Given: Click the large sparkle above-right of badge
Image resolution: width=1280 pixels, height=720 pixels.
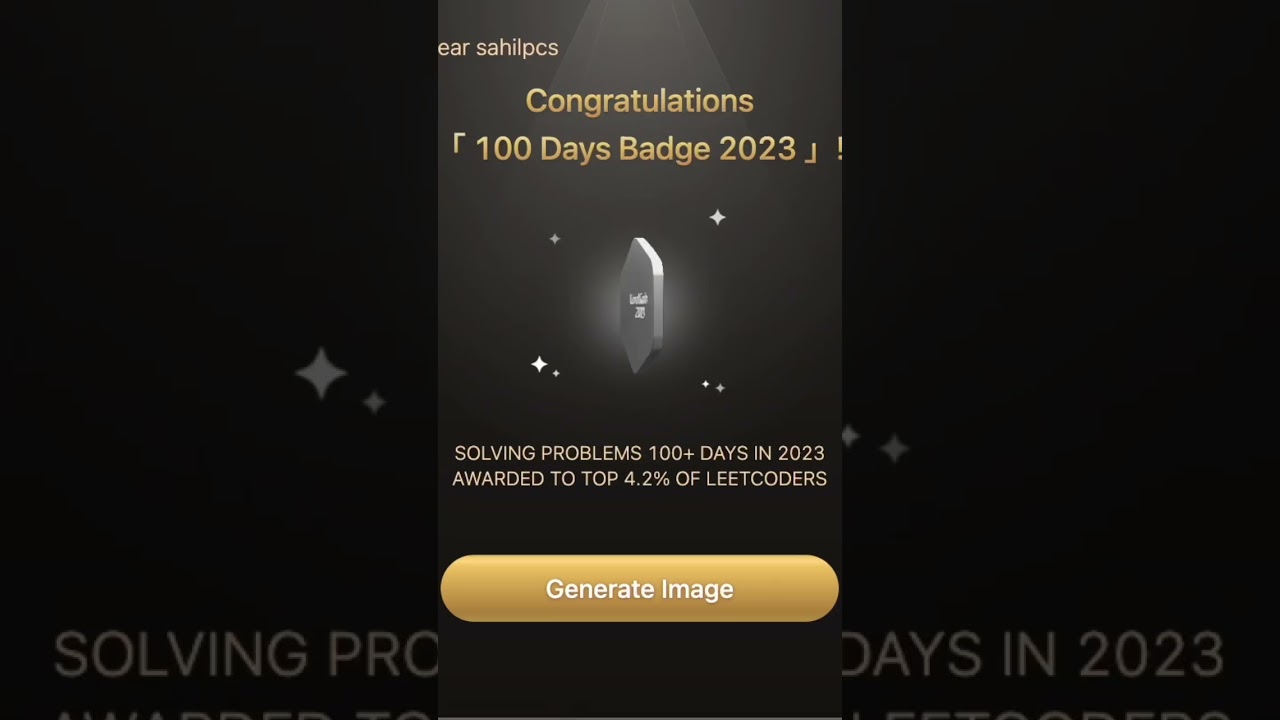Looking at the screenshot, I should pyautogui.click(x=717, y=217).
